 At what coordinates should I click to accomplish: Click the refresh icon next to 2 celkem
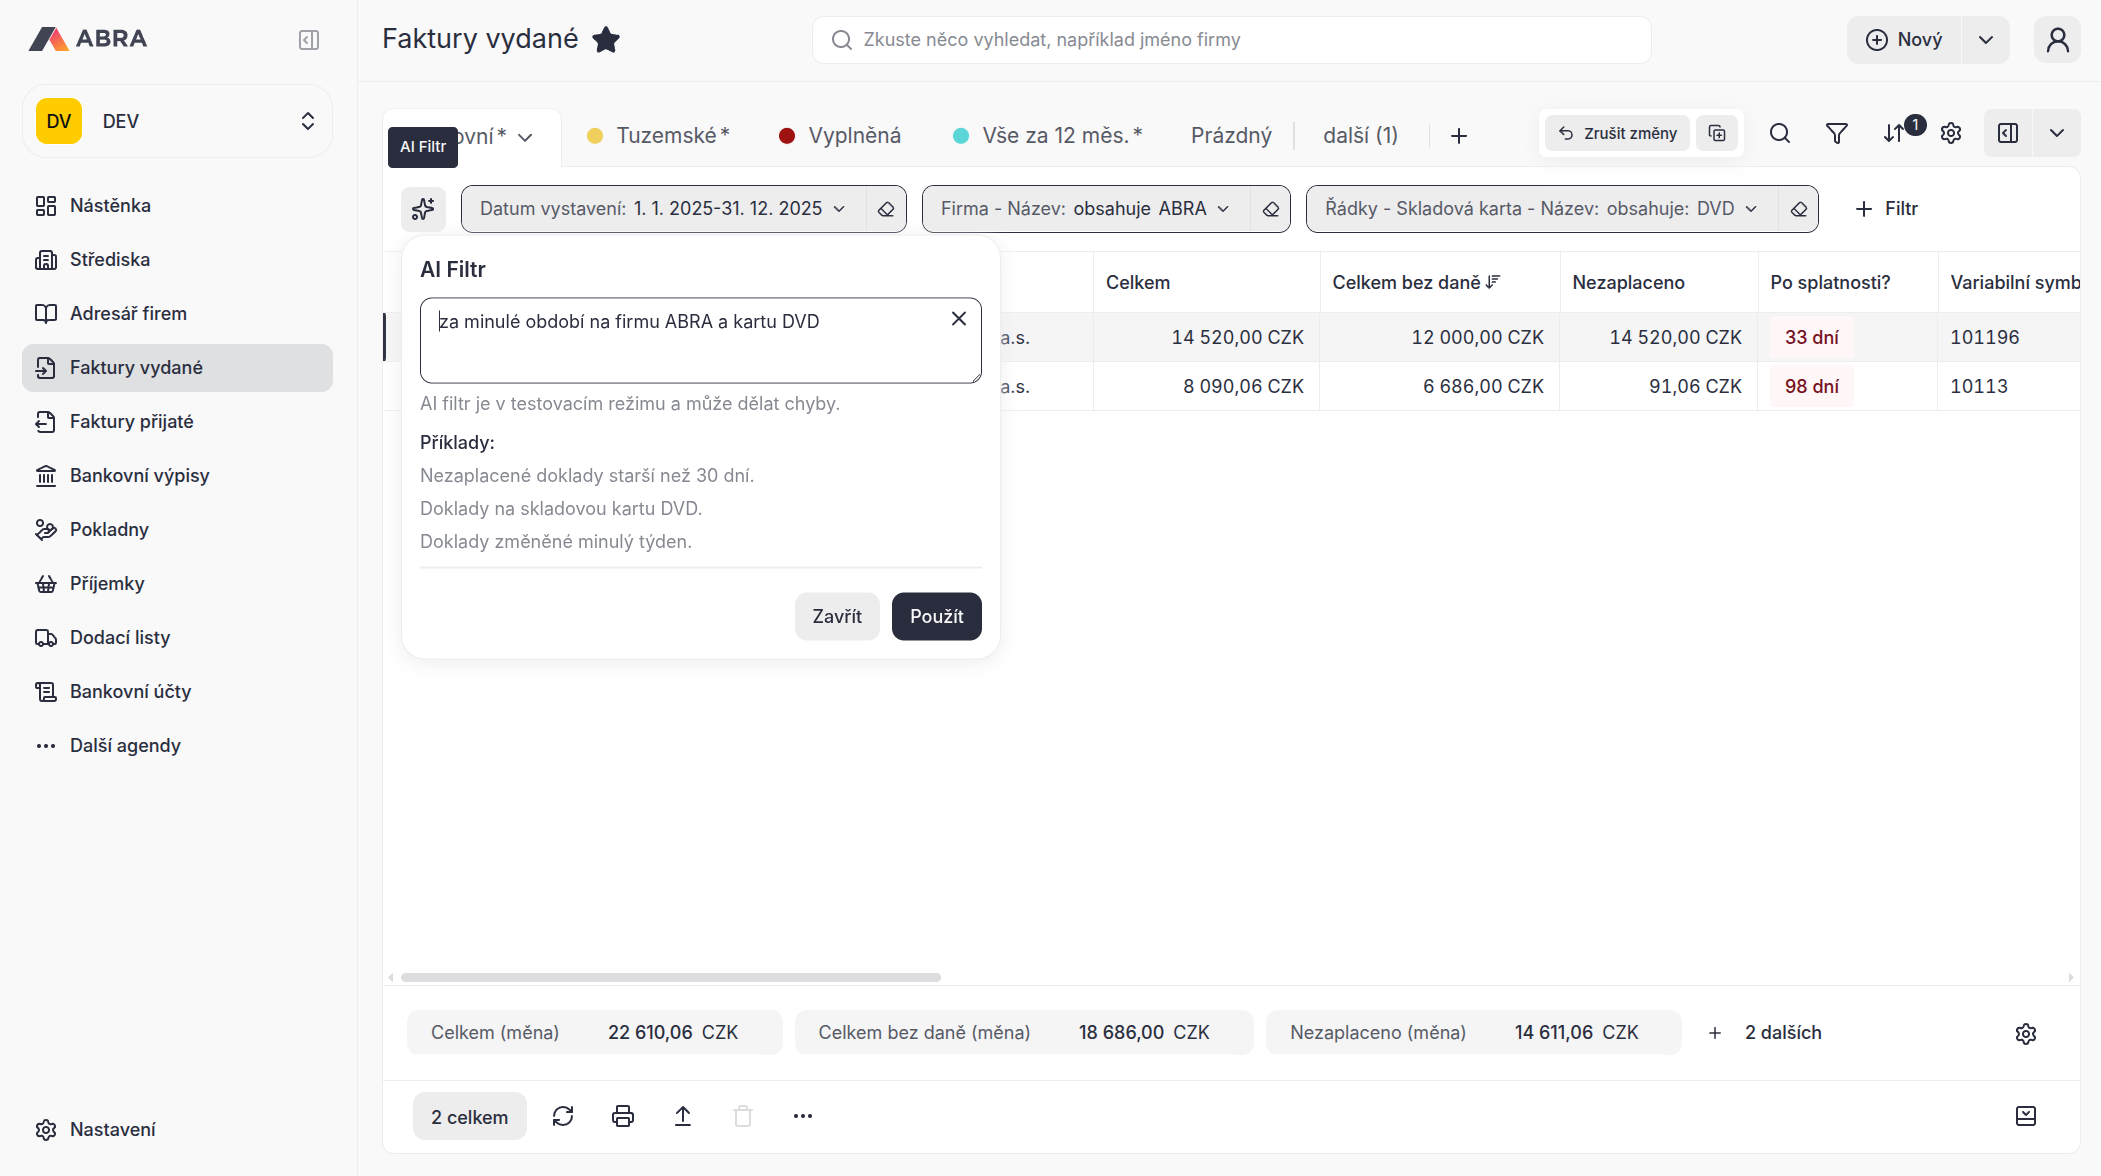(563, 1116)
